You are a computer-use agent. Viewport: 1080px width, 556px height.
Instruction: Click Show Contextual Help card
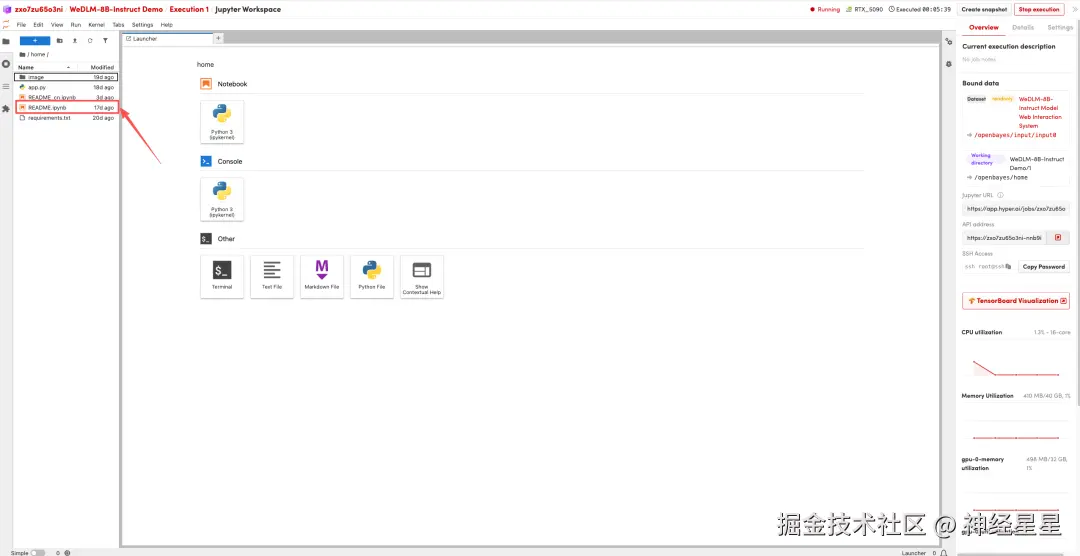tap(422, 276)
